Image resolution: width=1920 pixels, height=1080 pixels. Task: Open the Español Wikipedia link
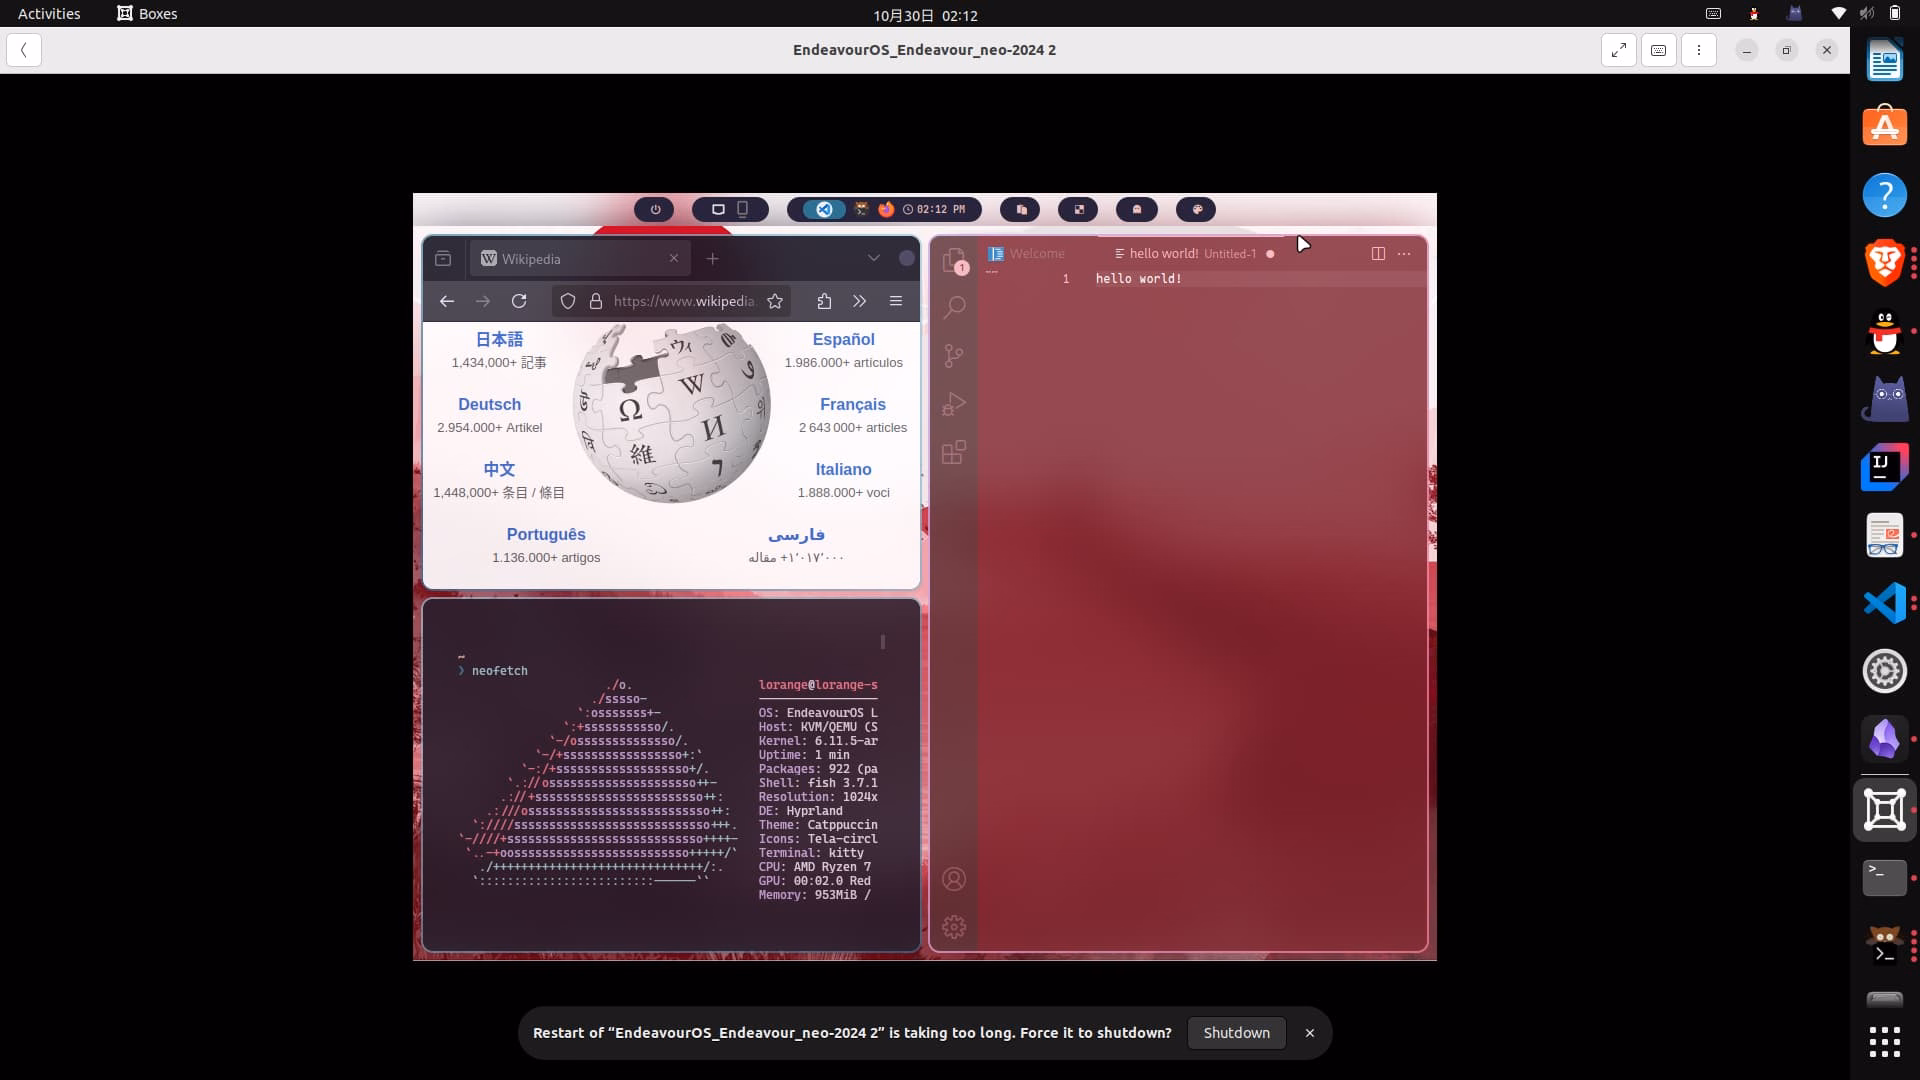tap(843, 340)
